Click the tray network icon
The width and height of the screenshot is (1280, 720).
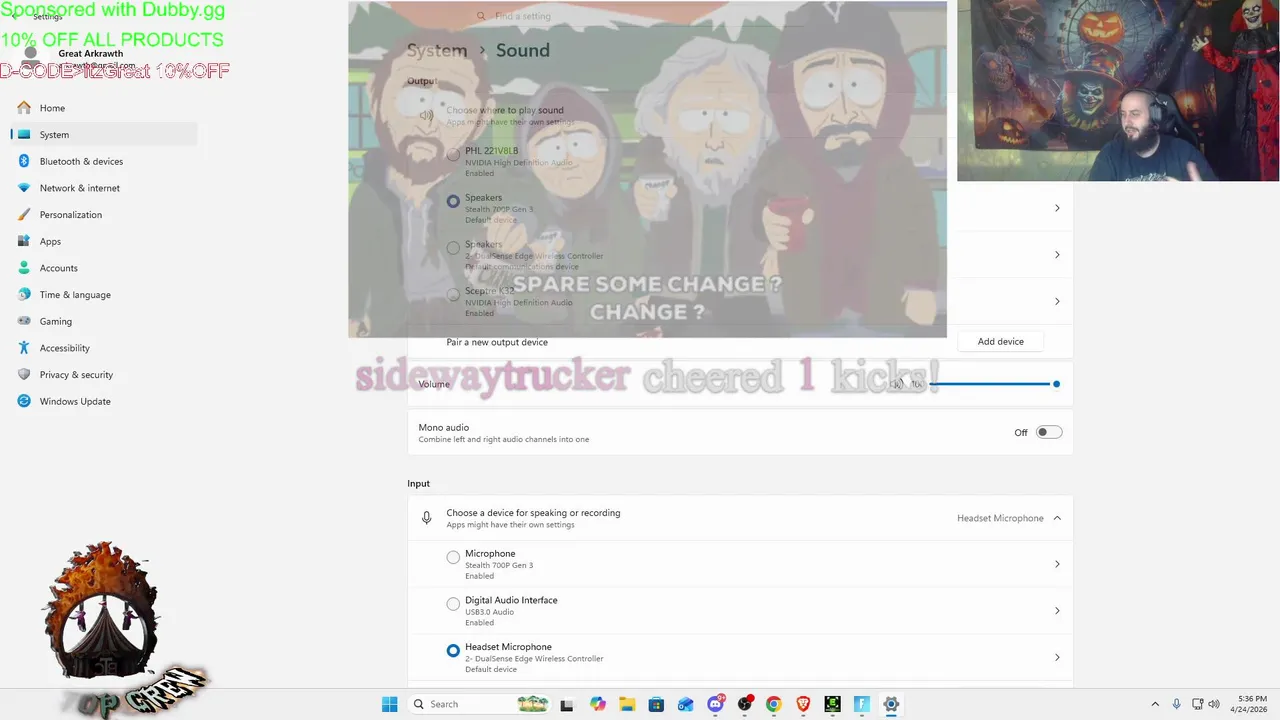[1197, 704]
